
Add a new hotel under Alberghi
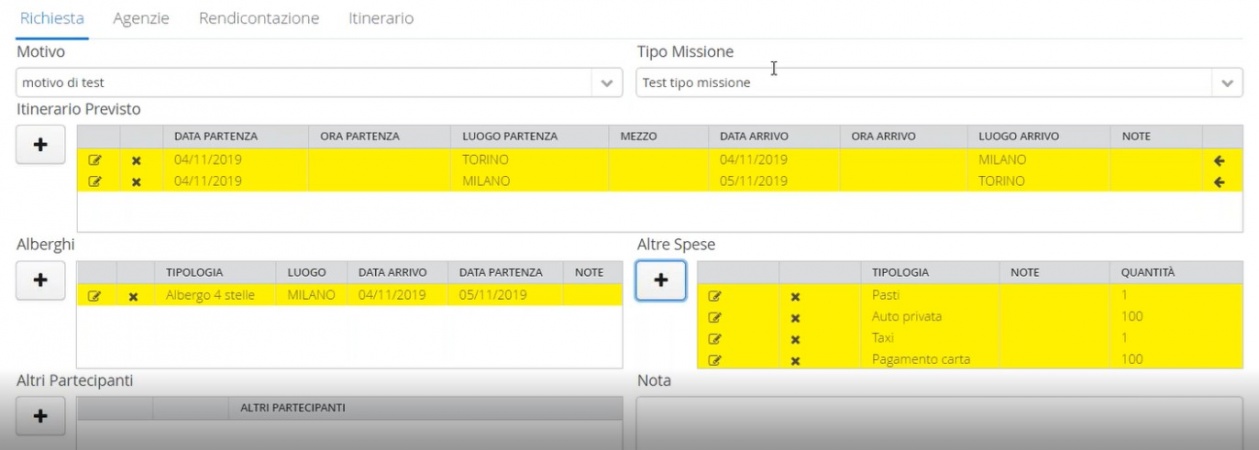(41, 280)
